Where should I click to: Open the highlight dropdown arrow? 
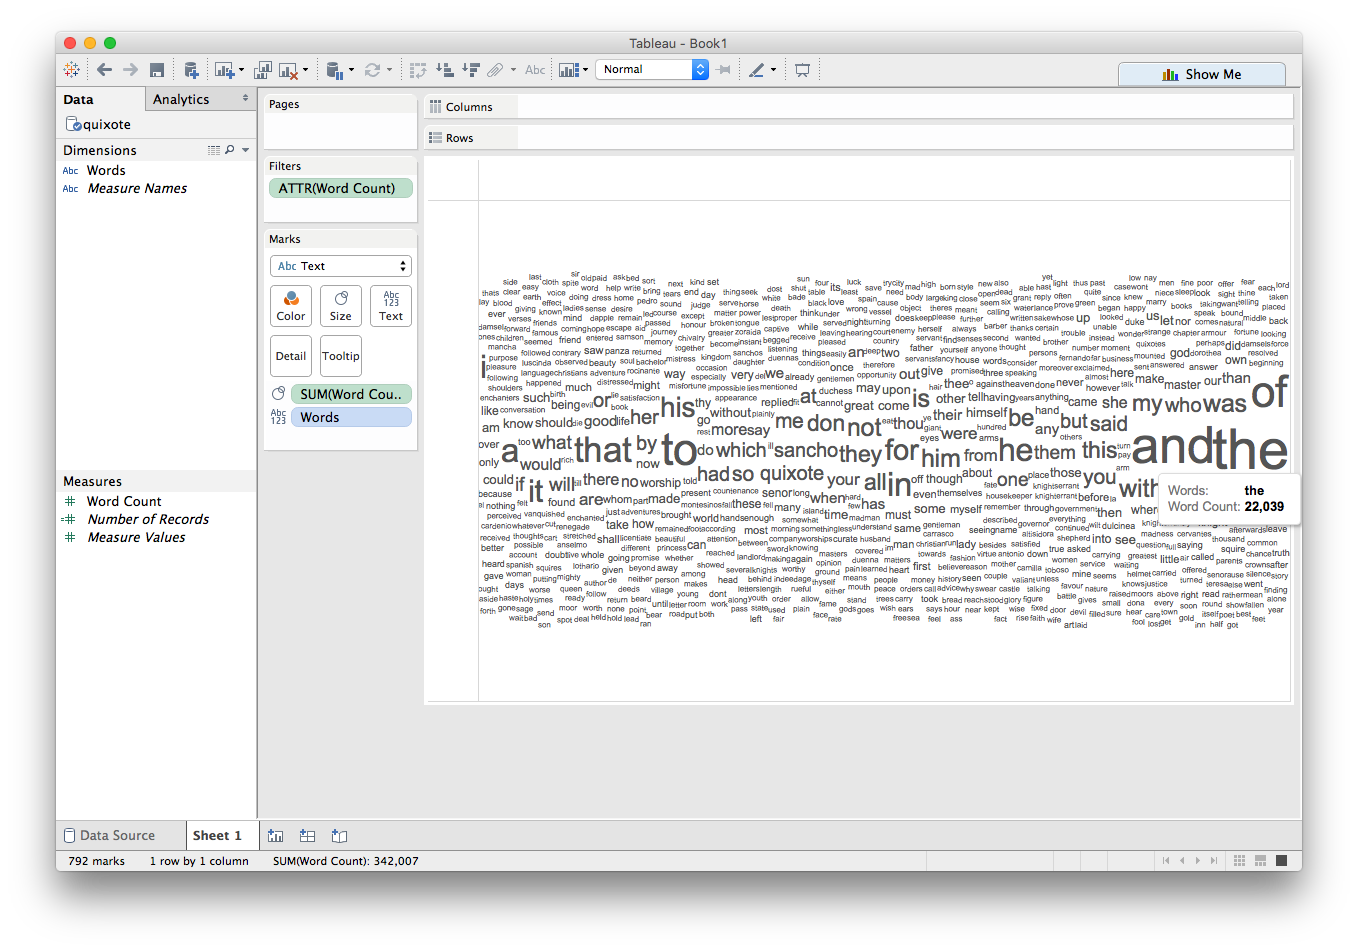click(x=773, y=70)
